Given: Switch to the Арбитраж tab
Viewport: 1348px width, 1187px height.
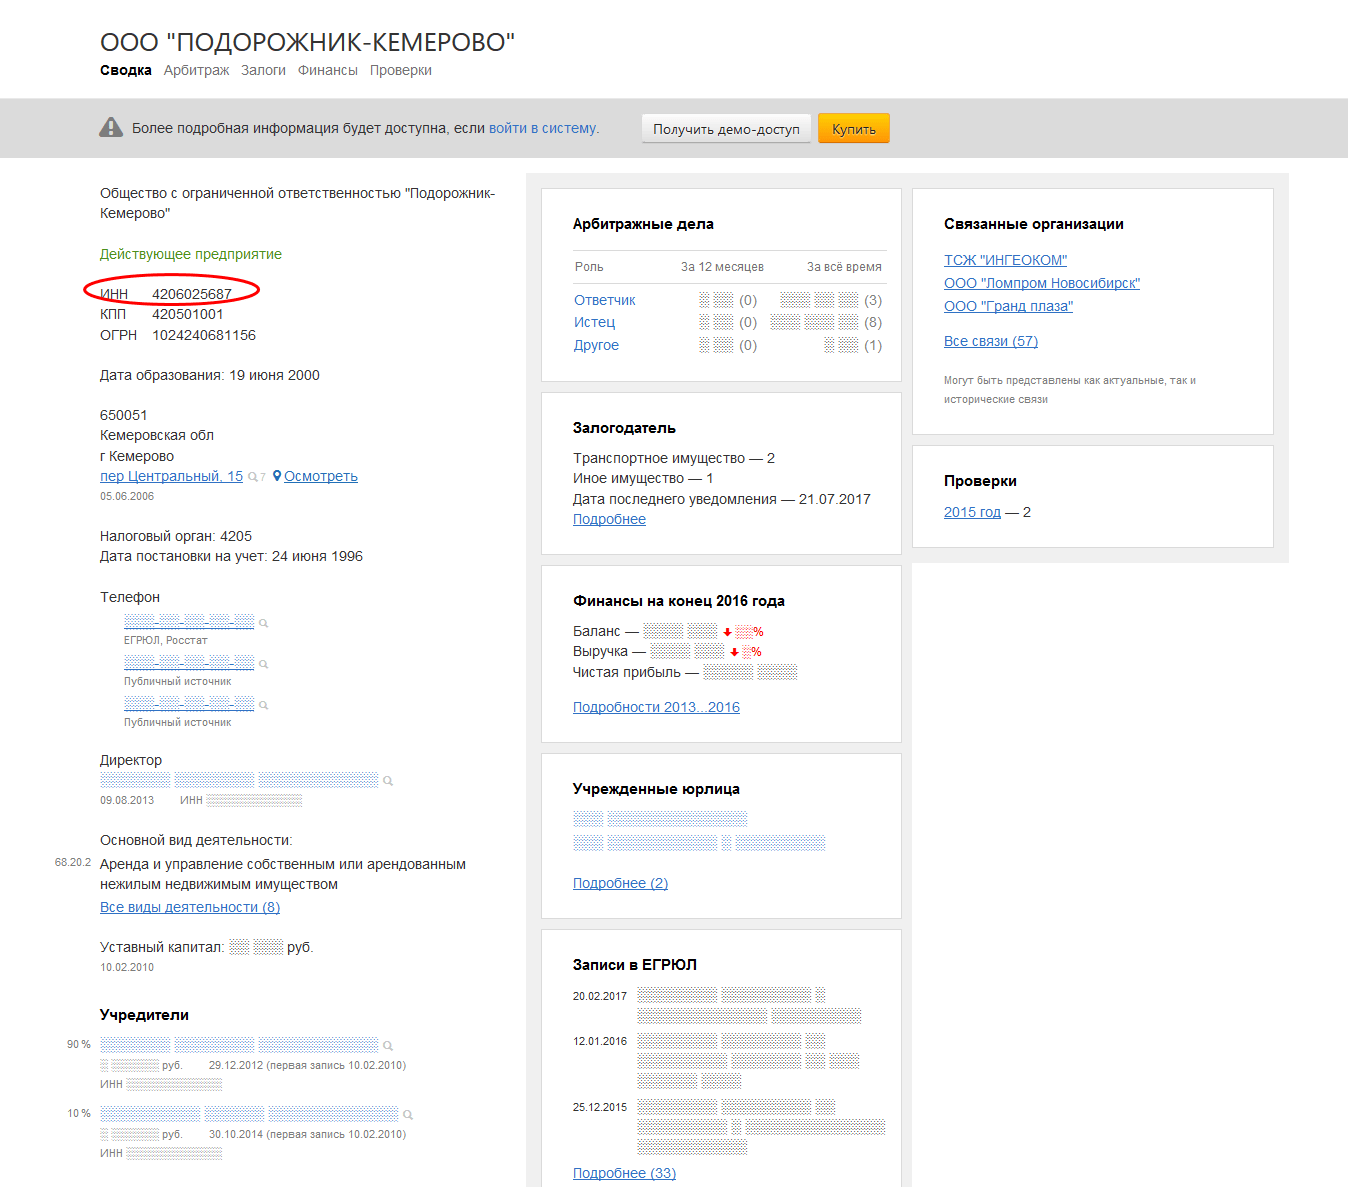Looking at the screenshot, I should click(x=196, y=70).
